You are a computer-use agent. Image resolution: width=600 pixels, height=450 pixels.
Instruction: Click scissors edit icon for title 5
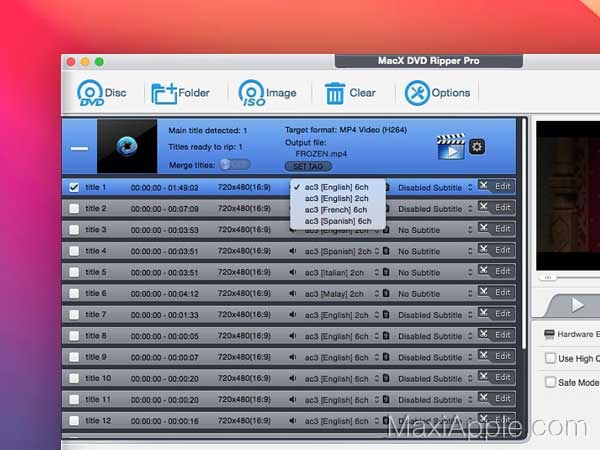(x=484, y=271)
